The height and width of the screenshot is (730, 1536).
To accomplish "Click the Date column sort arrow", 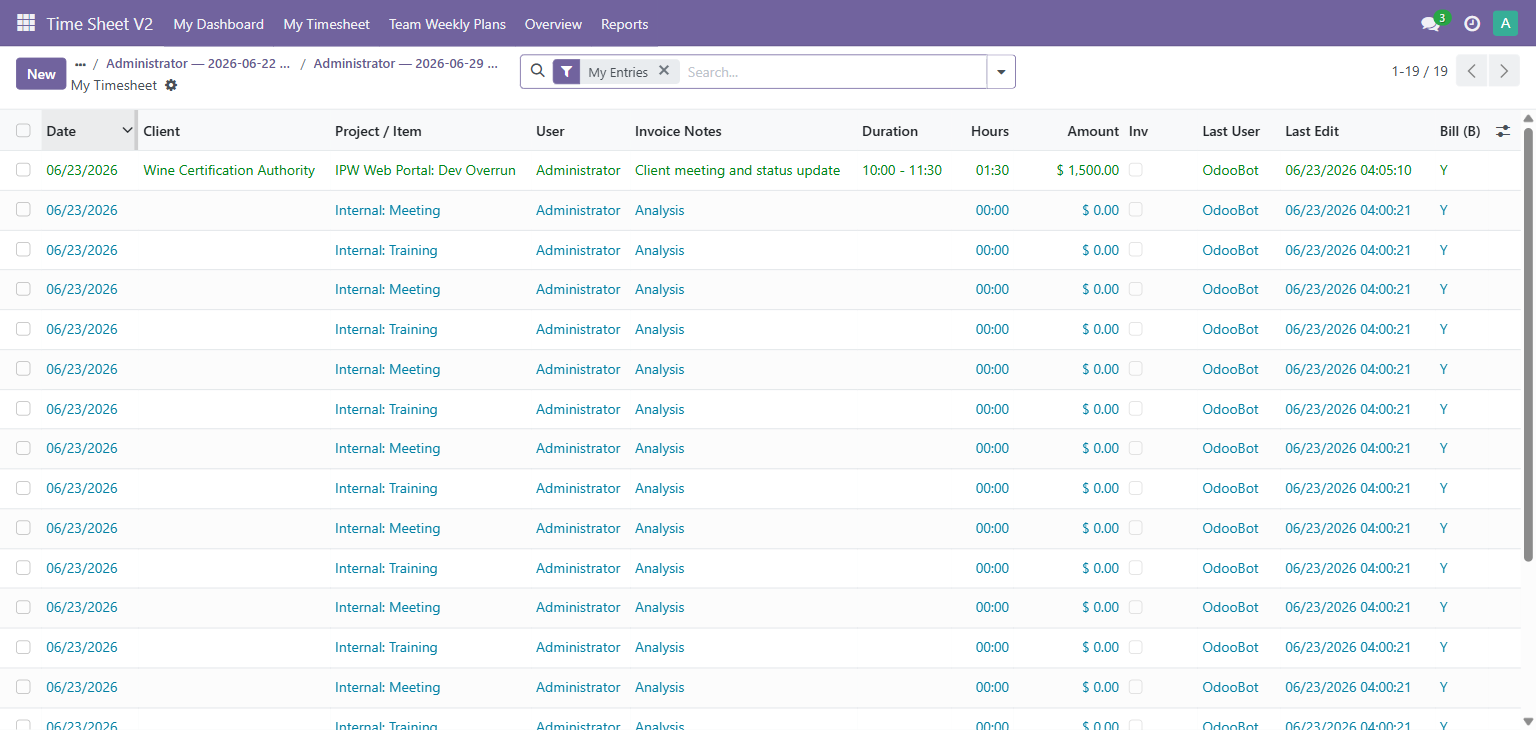I will click(x=127, y=131).
